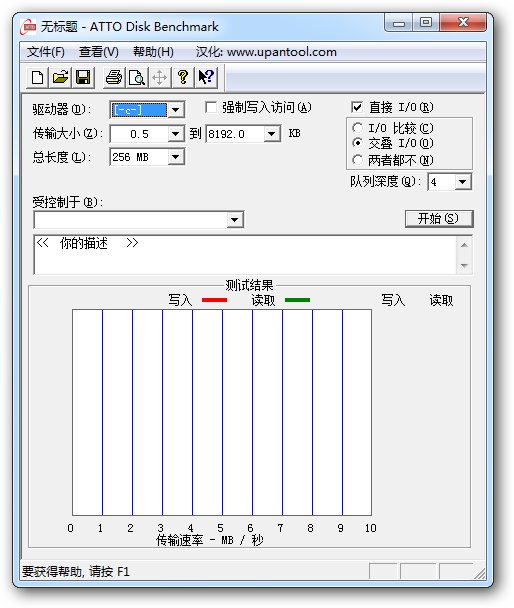Open the 查看(V) menu

coord(98,52)
